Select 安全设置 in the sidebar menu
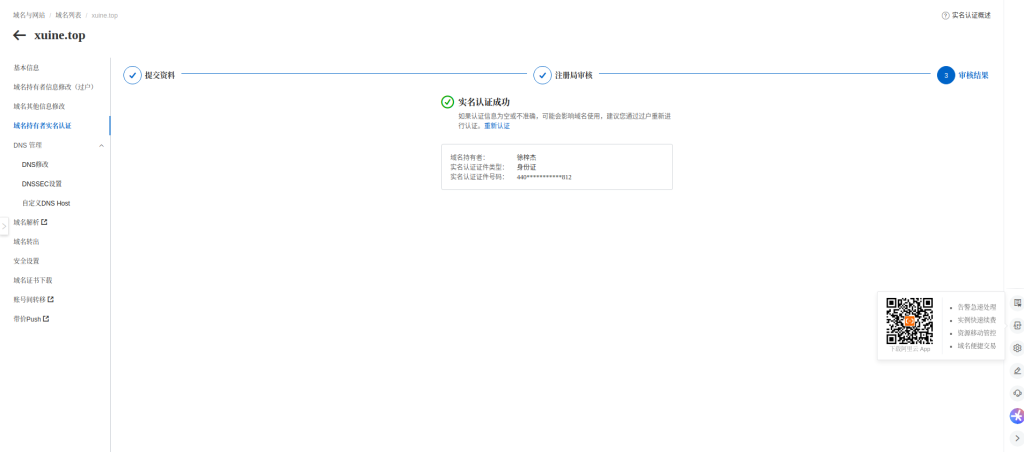This screenshot has height=452, width=1024. [x=26, y=261]
